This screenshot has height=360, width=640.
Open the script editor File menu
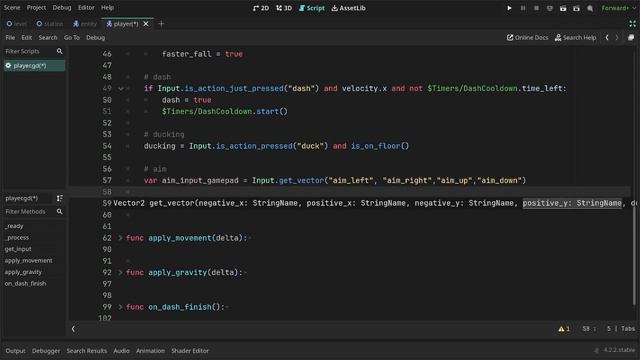tap(10, 38)
